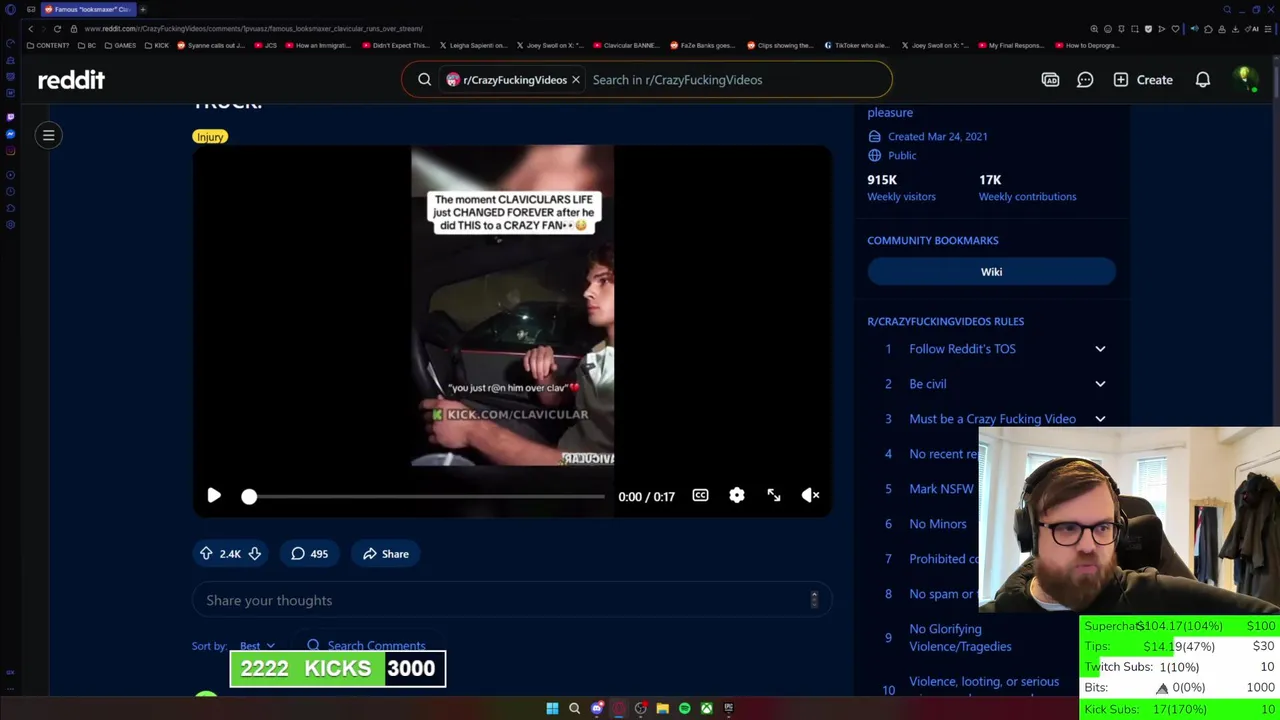Viewport: 1280px width, 720px height.
Task: Open the BC bookmarks folder
Action: [87, 45]
